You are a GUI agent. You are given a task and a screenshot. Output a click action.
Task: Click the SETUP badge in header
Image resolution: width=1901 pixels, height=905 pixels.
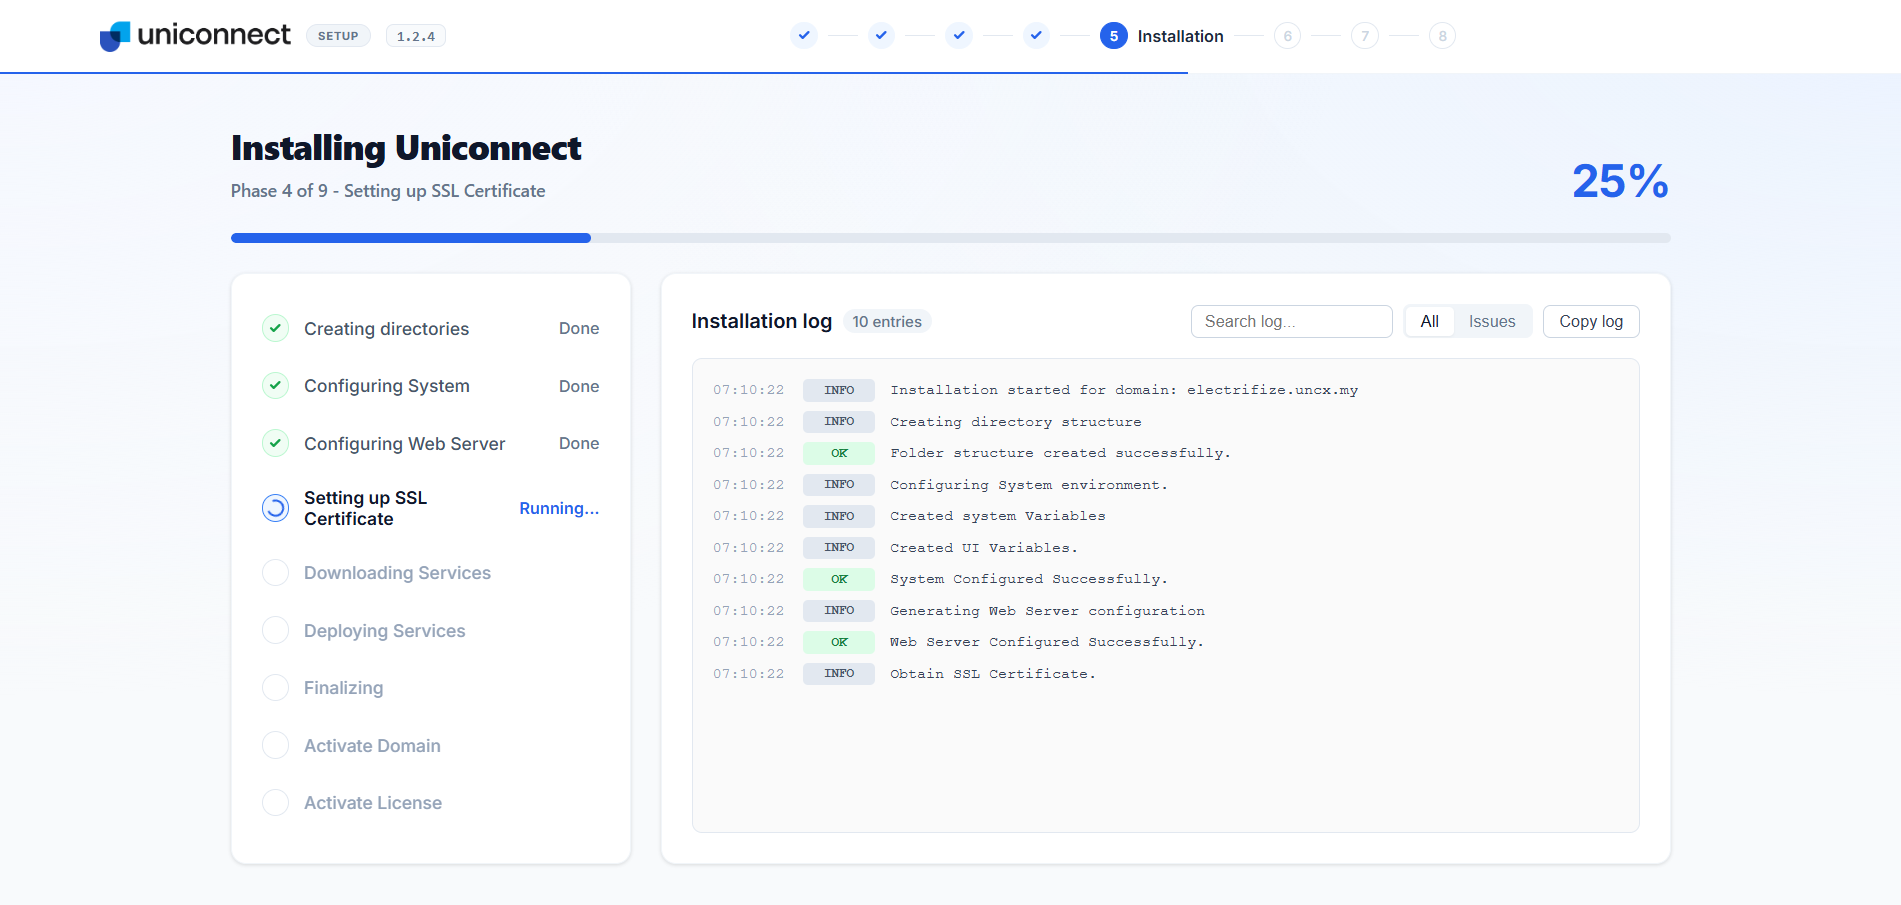click(x=338, y=36)
